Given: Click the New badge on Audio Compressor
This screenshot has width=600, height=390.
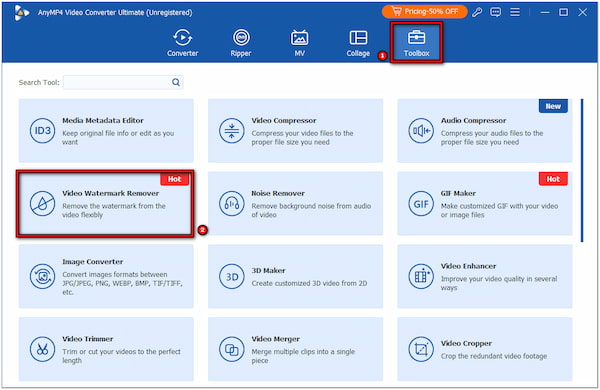Looking at the screenshot, I should pyautogui.click(x=553, y=106).
